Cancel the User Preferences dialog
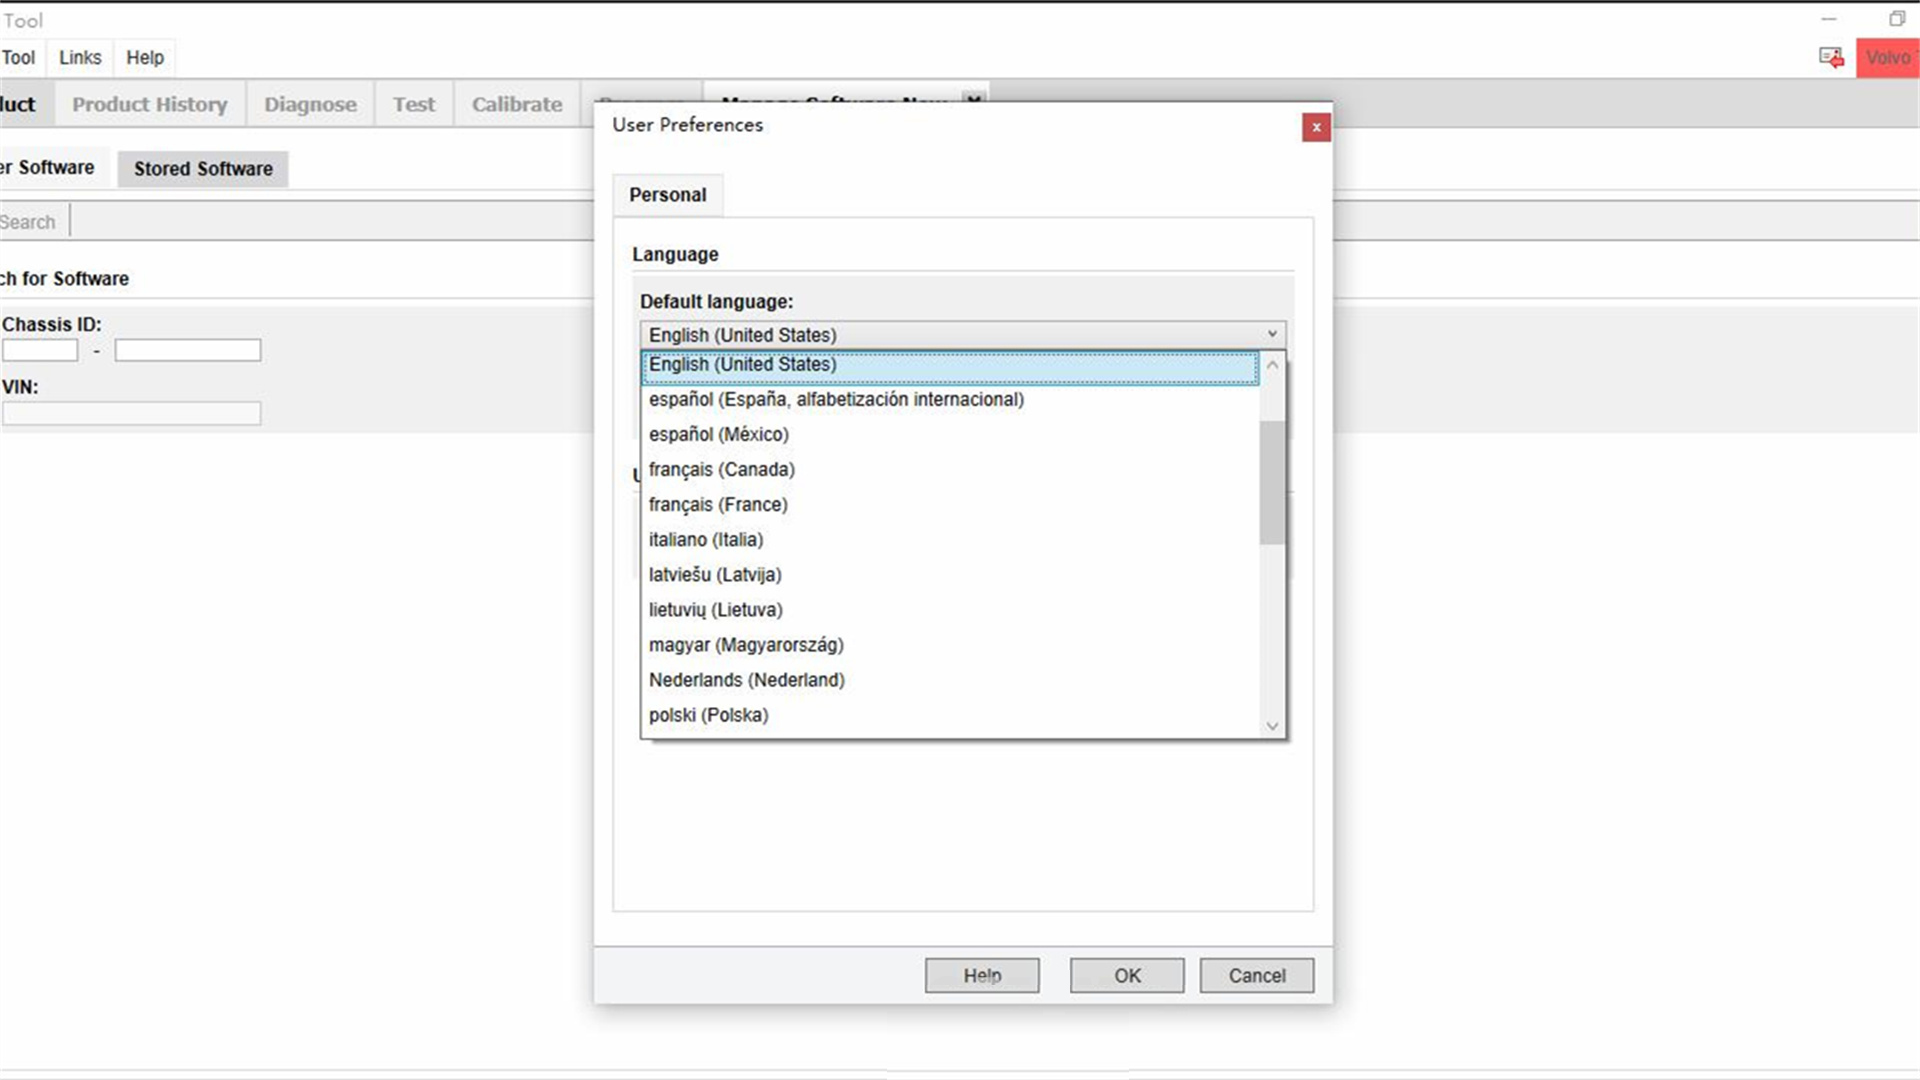The width and height of the screenshot is (1920, 1080). click(1257, 975)
